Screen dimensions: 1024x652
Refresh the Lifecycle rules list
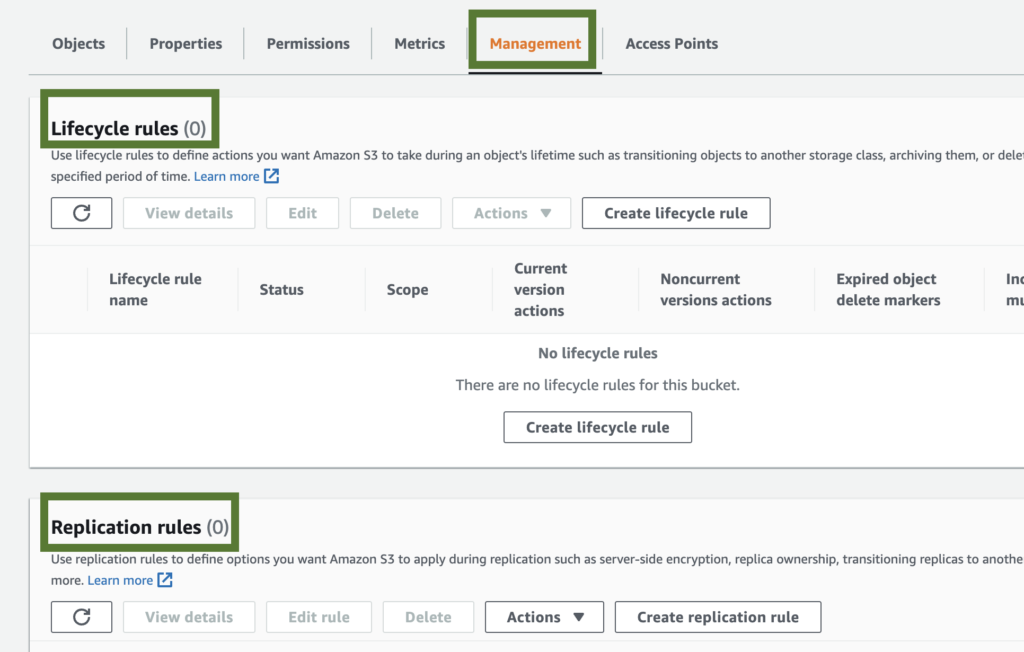pyautogui.click(x=81, y=213)
